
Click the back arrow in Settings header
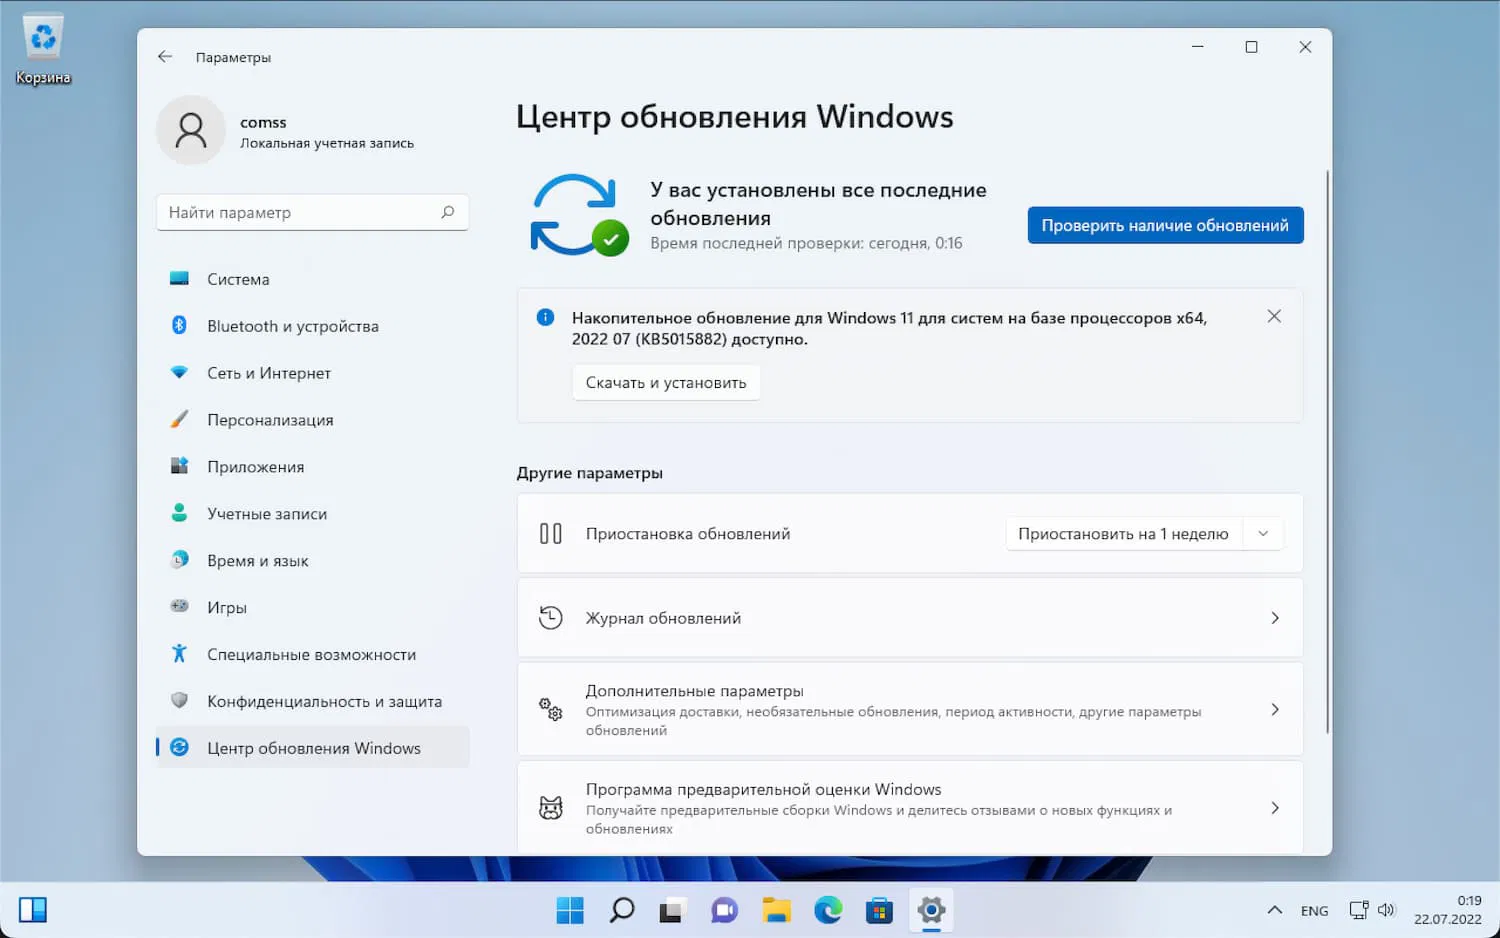pos(165,57)
